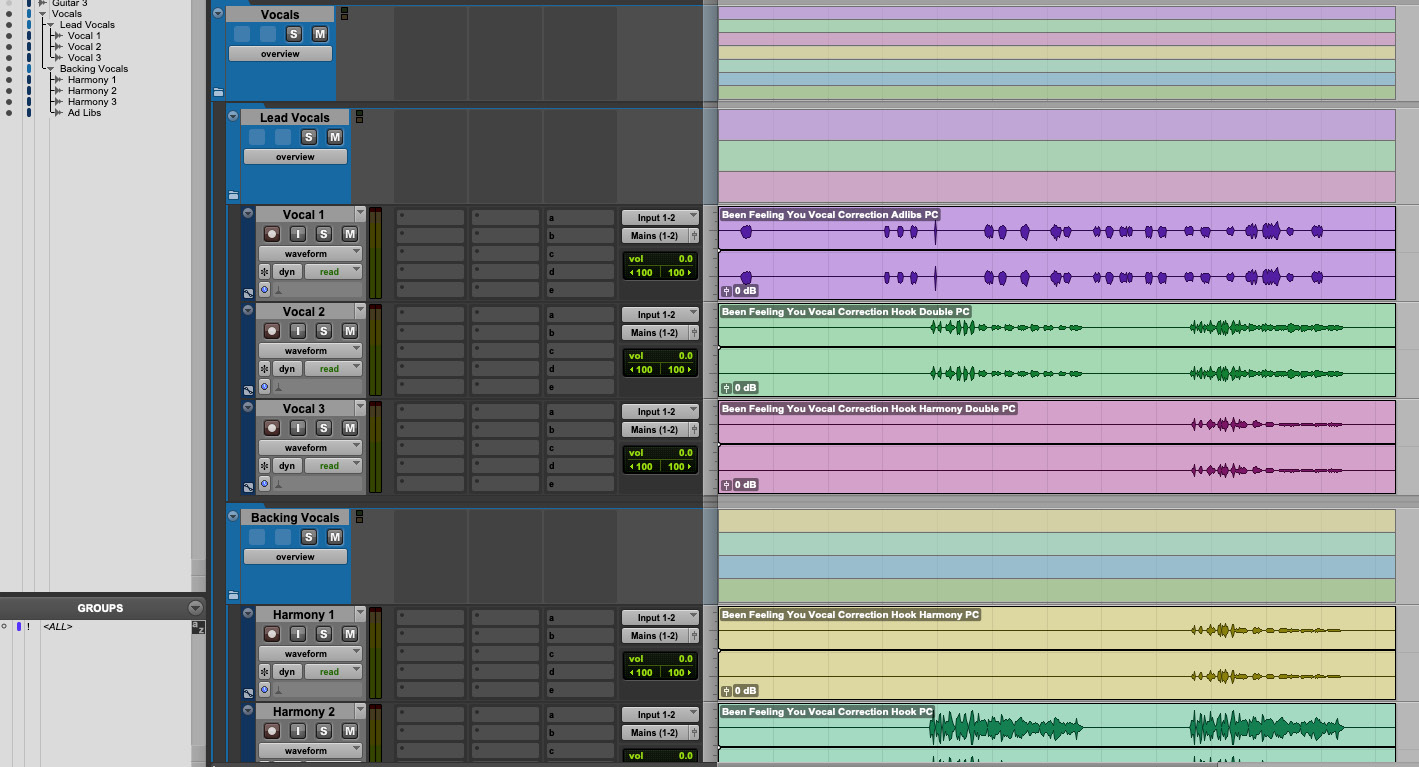Click the blue timebase selector on Vocal 2
Screen dimensions: 1419x767
(265, 386)
